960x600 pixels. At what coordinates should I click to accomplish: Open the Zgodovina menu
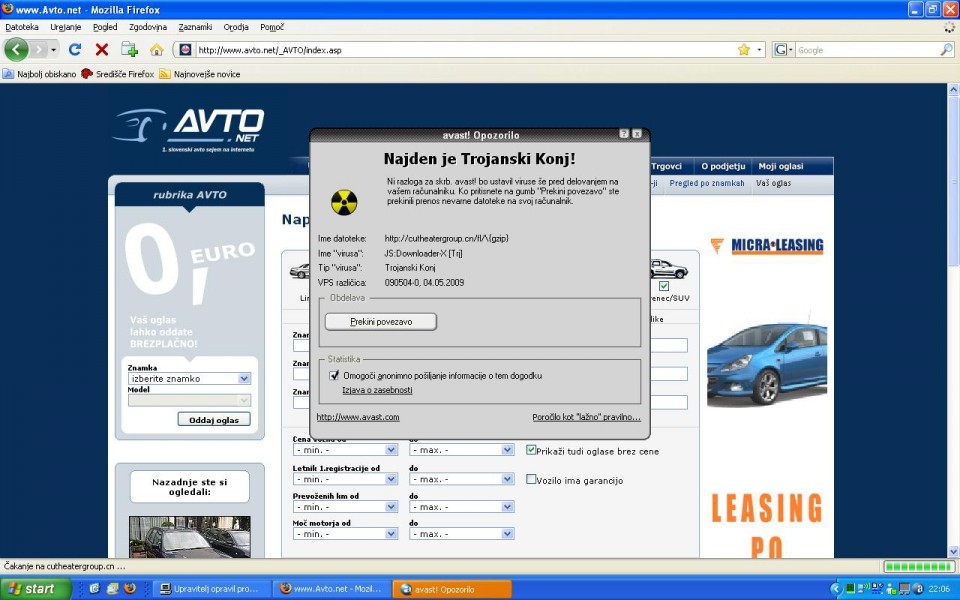pyautogui.click(x=148, y=27)
